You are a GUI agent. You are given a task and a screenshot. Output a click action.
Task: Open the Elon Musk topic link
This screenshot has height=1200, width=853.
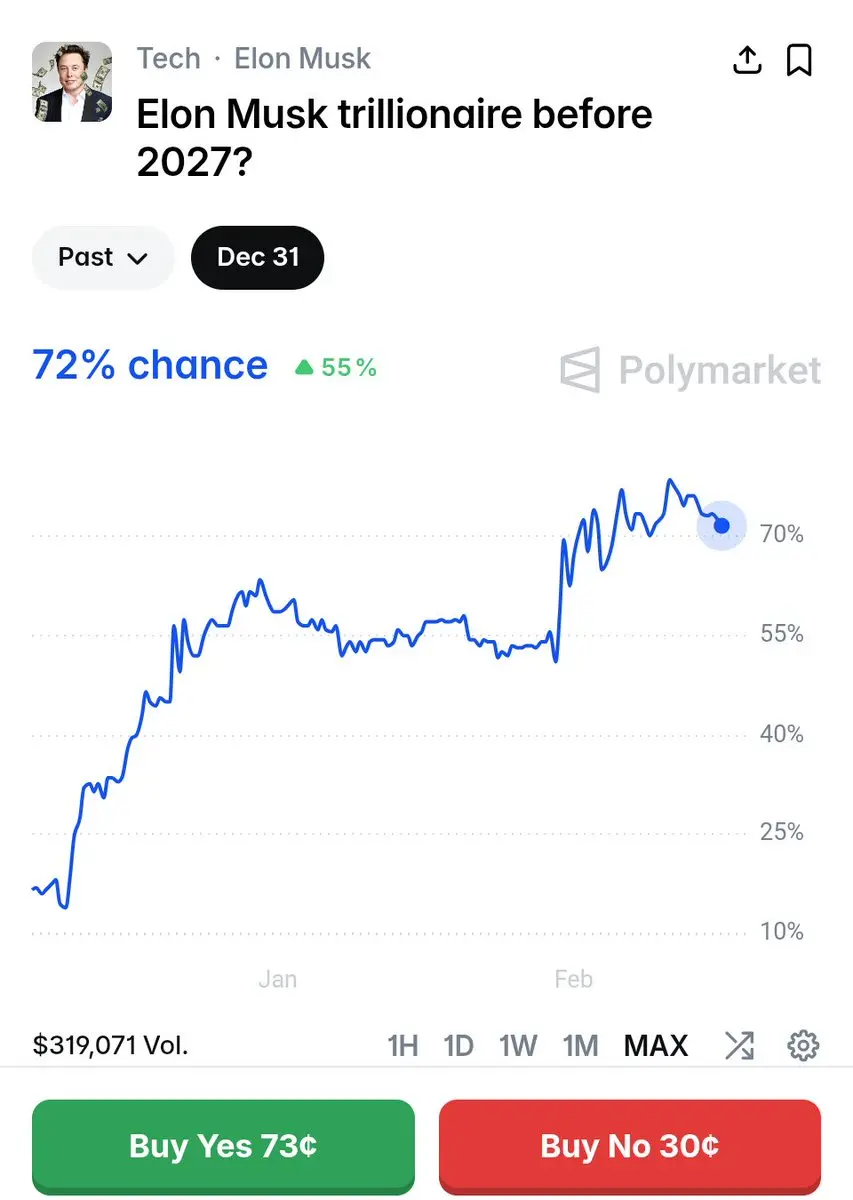pyautogui.click(x=302, y=59)
